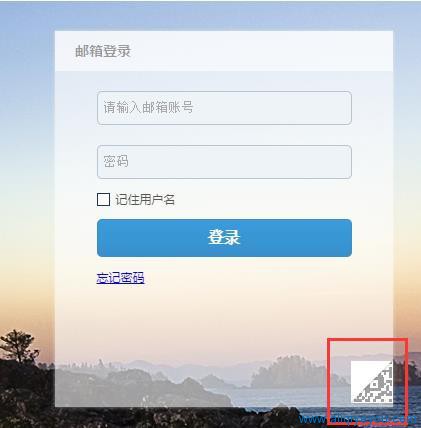Submit with the blue 登录 button
This screenshot has width=421, height=428.
point(224,238)
